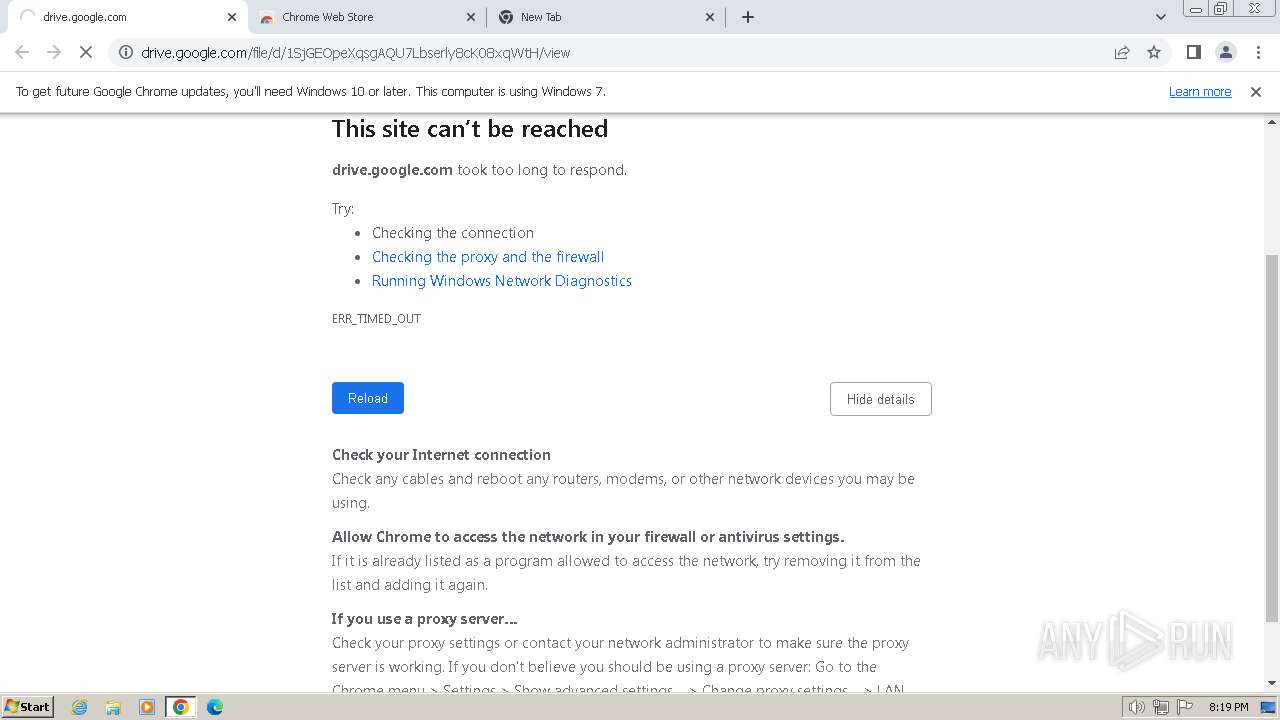Click the volume speaker tray icon
The height and width of the screenshot is (720, 1280).
tap(1137, 707)
